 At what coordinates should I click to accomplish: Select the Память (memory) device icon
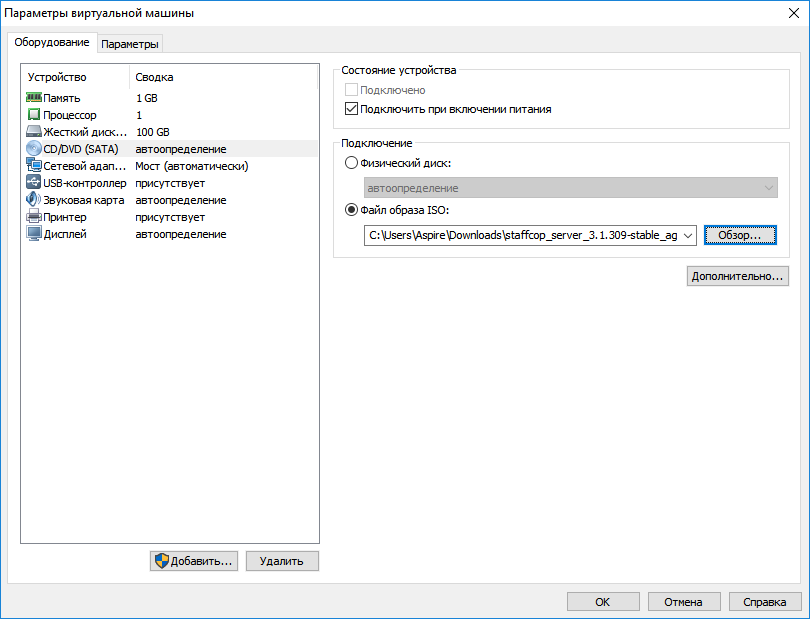pos(31,98)
